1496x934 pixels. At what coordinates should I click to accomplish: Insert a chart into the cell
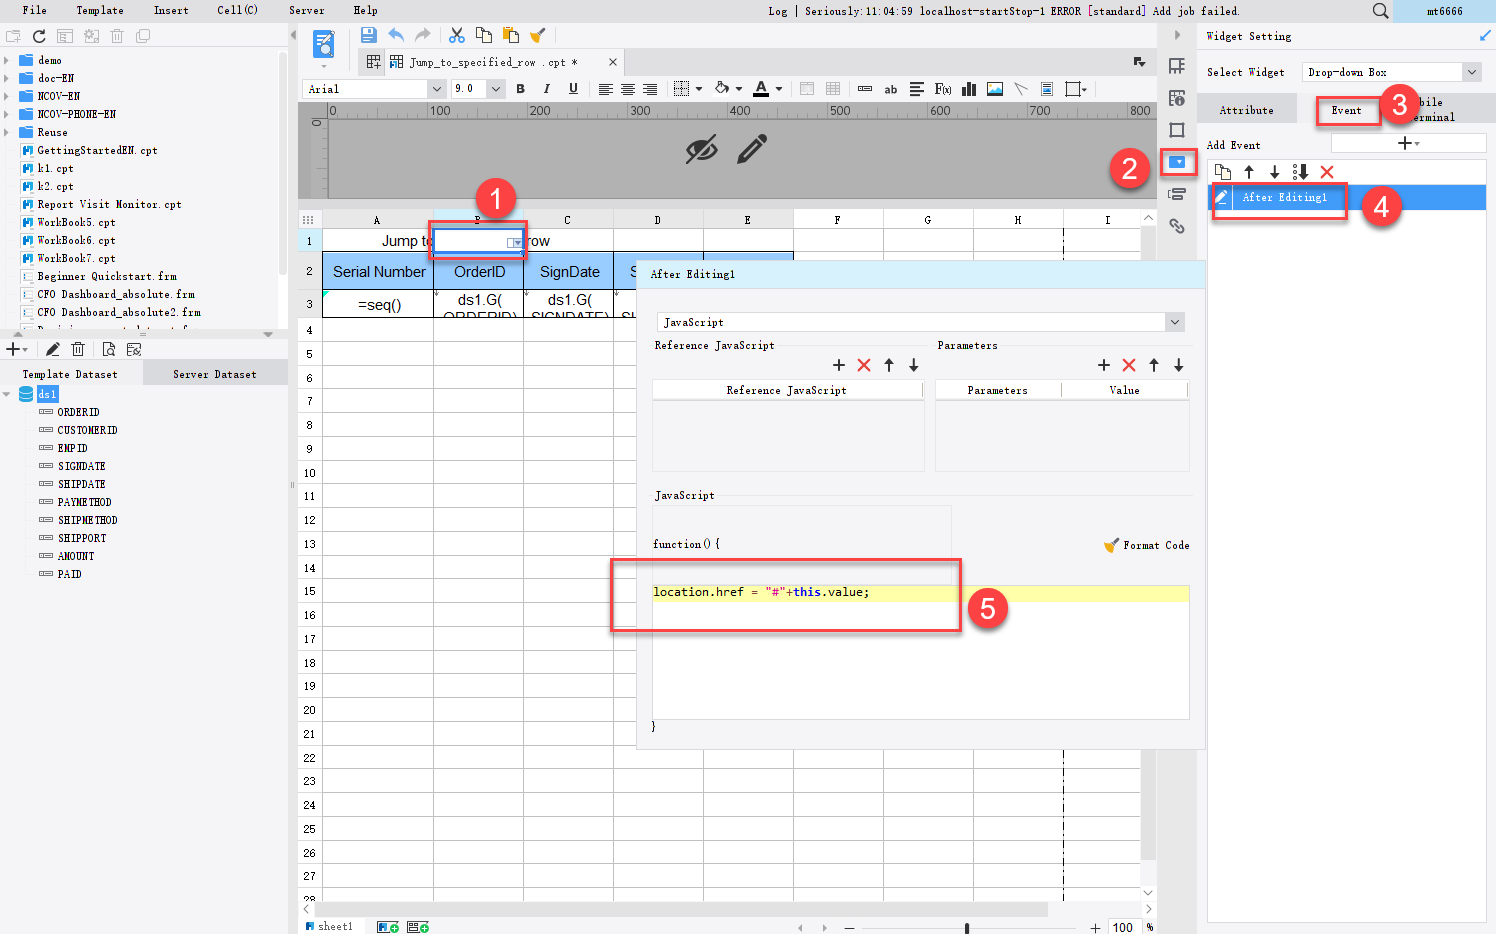pyautogui.click(x=969, y=89)
